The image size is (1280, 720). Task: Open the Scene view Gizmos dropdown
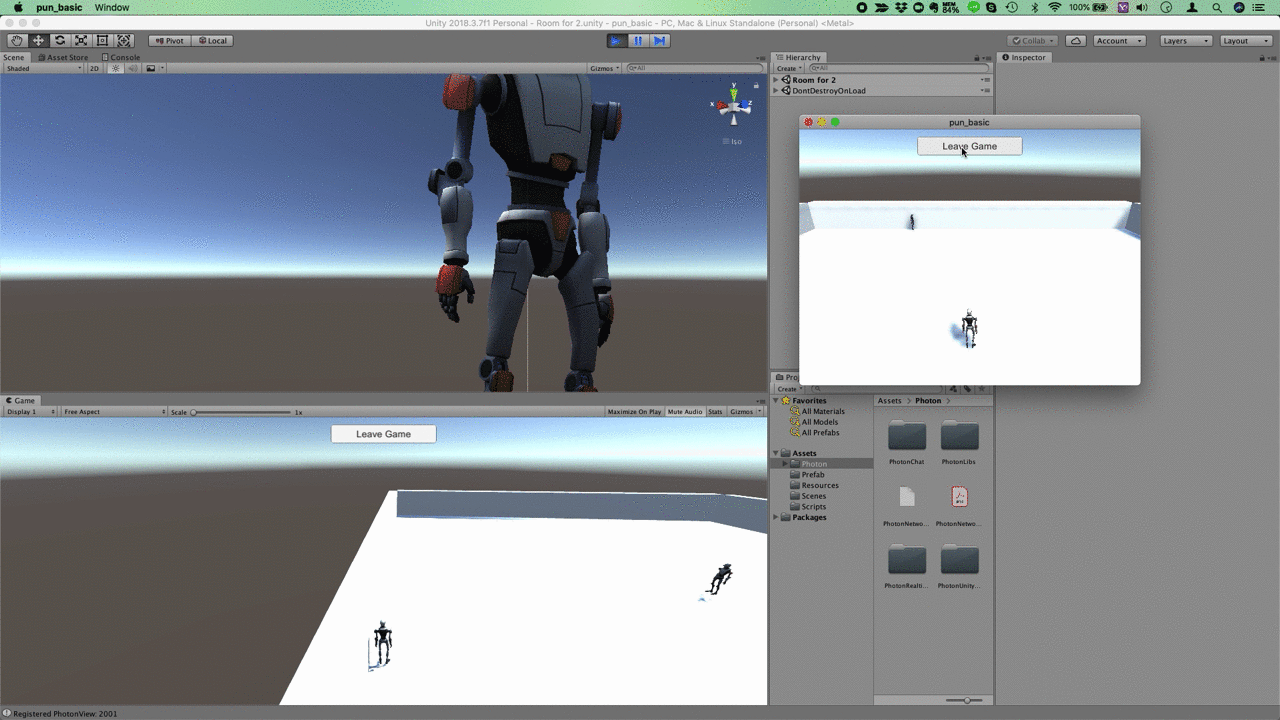605,68
